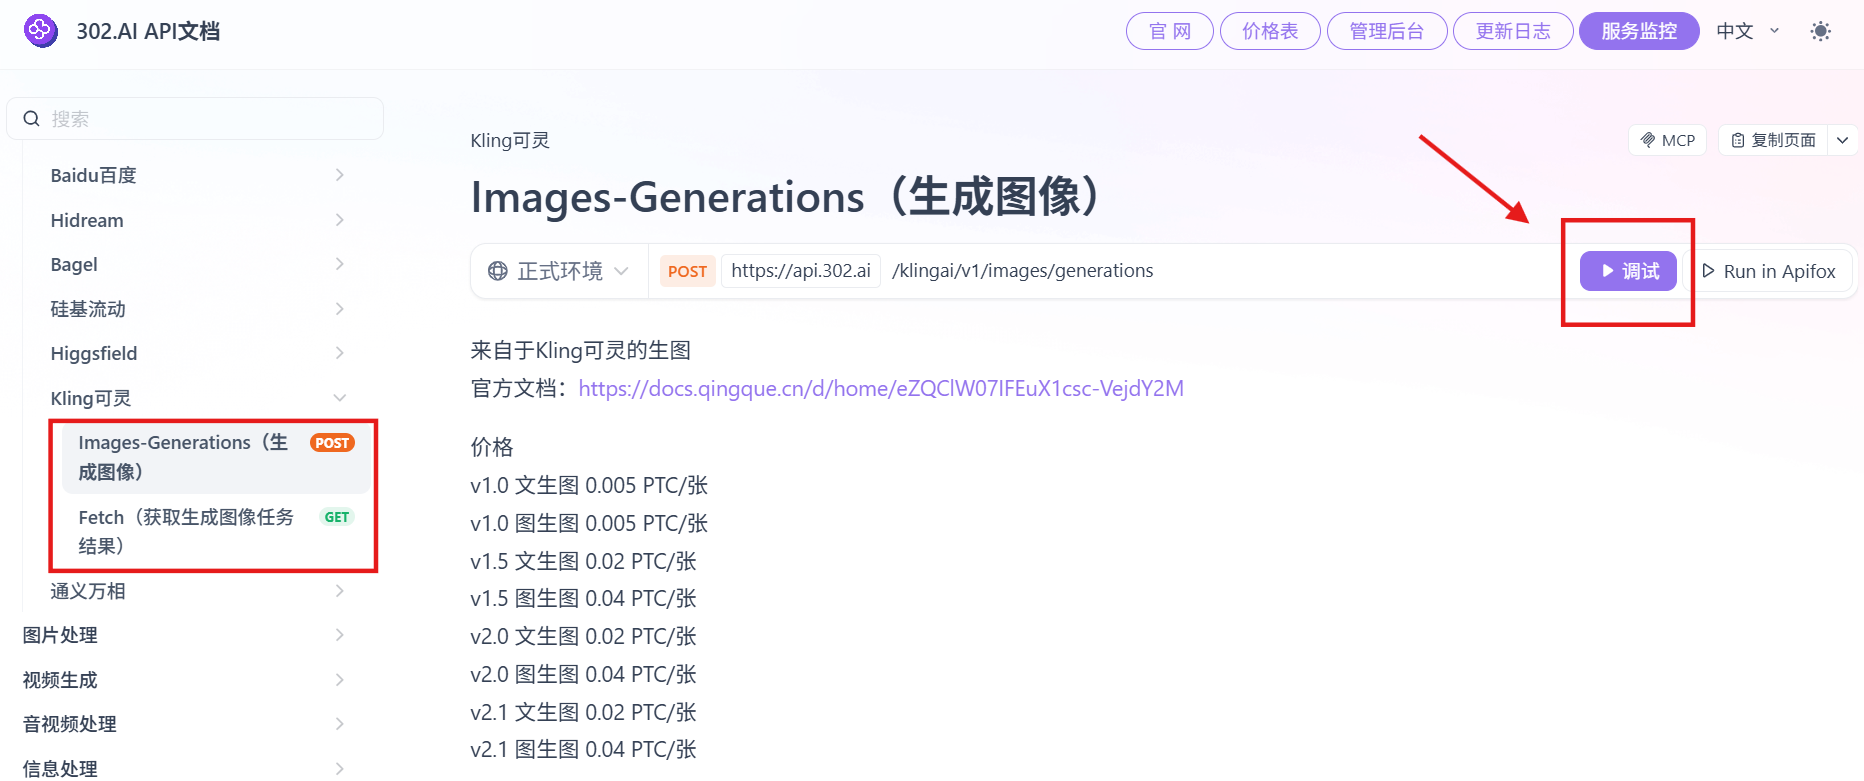Select Fetch(获取生成图像任务结果) item
The width and height of the screenshot is (1864, 781).
point(216,531)
